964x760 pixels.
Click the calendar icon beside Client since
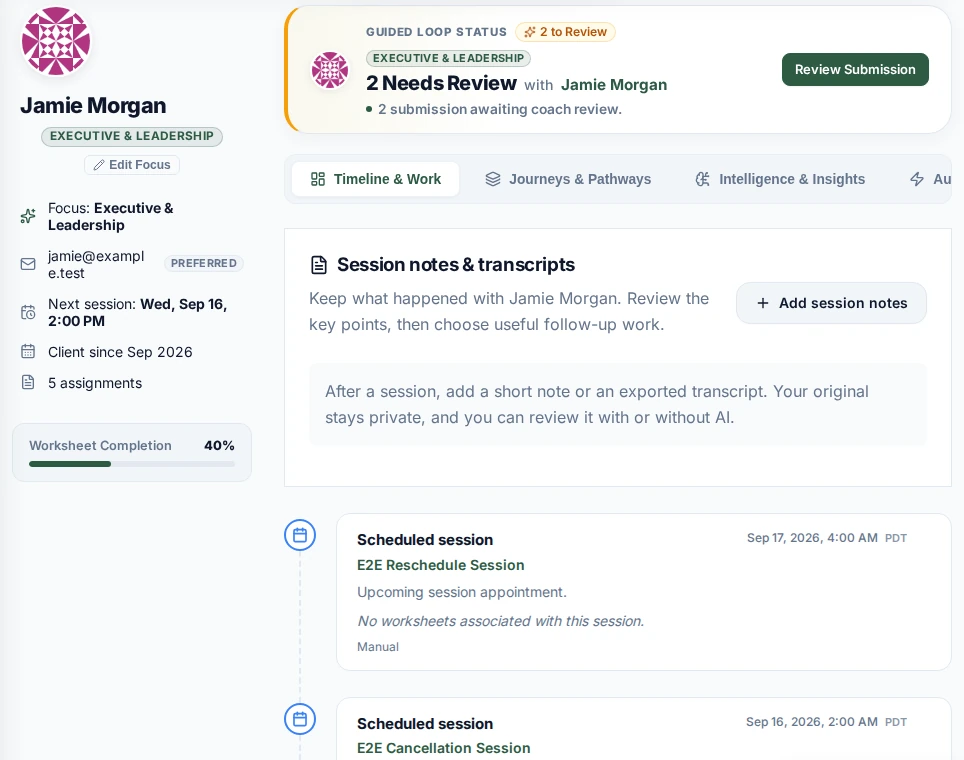click(x=28, y=352)
